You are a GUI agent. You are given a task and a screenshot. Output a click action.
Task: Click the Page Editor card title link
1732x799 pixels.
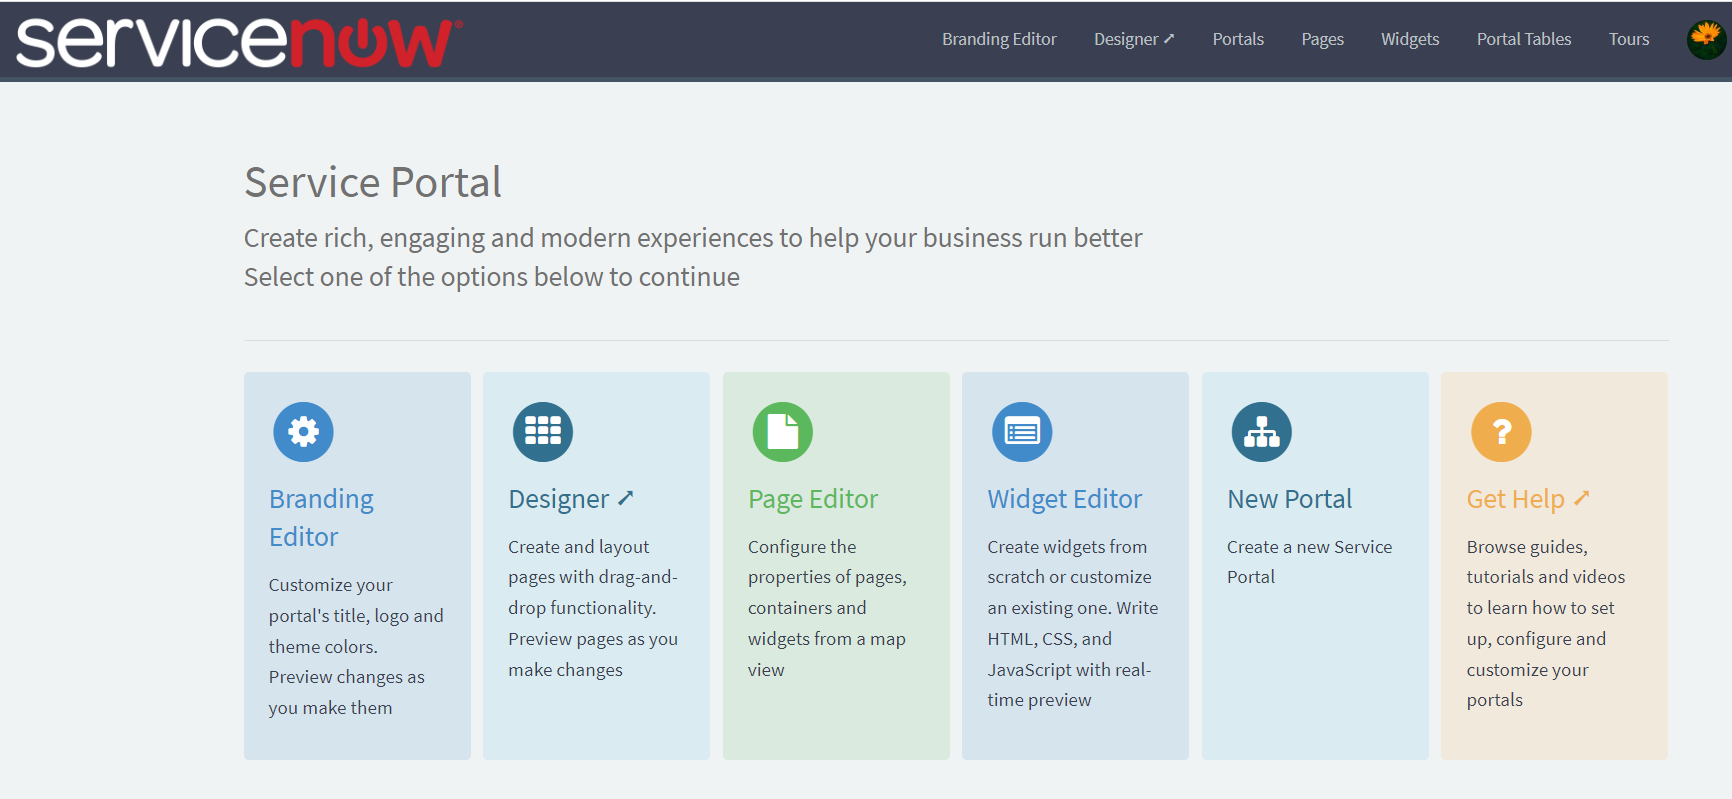tap(812, 499)
